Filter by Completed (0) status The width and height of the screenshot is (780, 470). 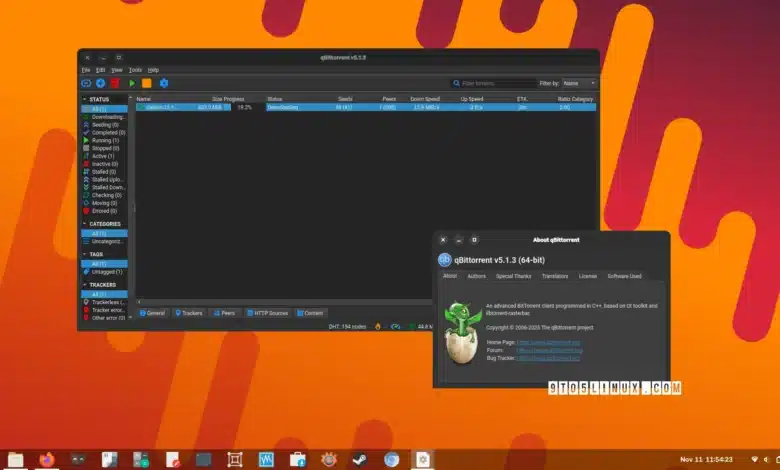(x=104, y=133)
